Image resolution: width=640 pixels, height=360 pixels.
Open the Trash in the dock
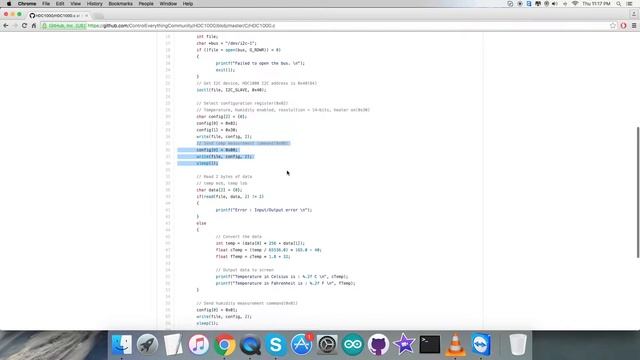518,344
